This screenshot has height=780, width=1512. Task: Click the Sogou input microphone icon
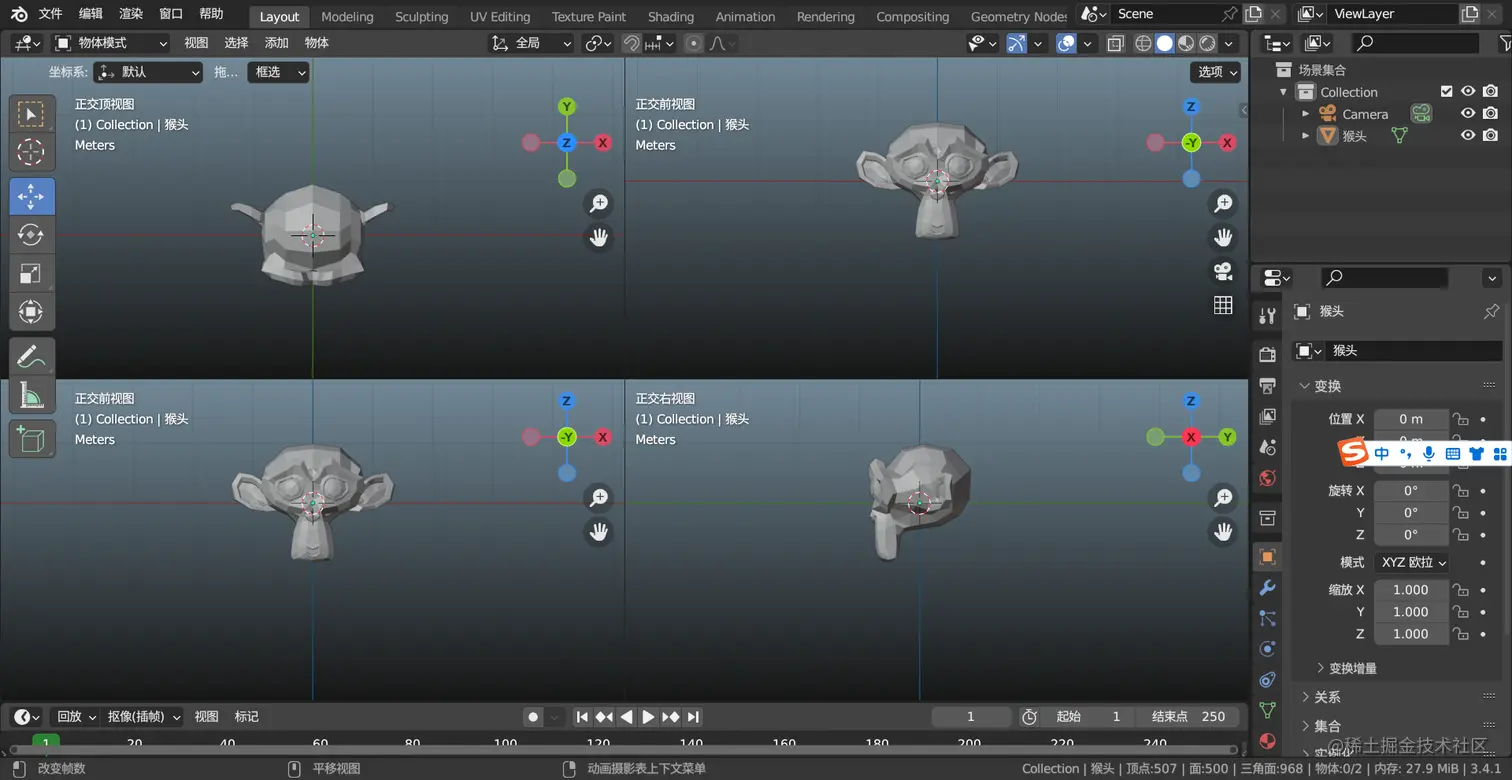tap(1429, 454)
